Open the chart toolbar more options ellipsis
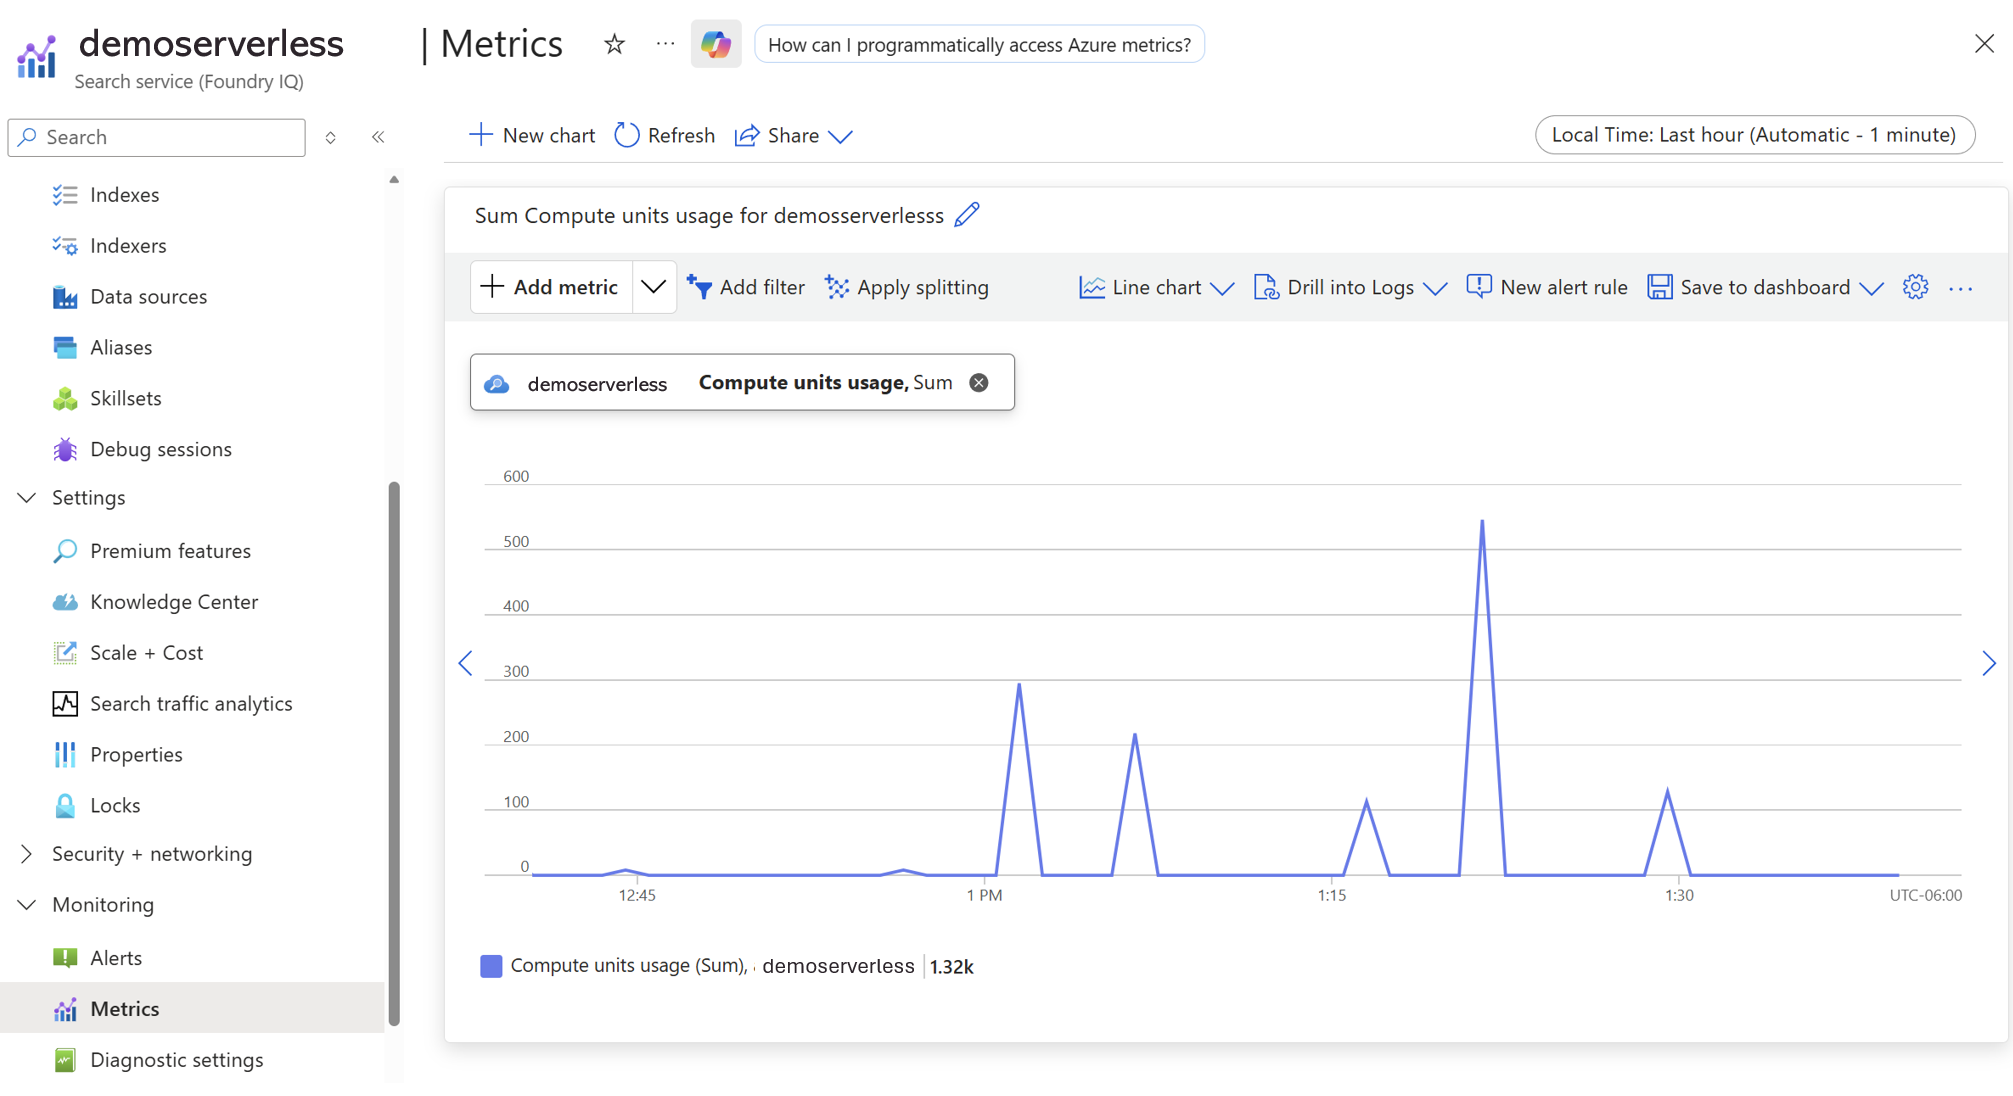Image resolution: width=2013 pixels, height=1096 pixels. [1961, 288]
